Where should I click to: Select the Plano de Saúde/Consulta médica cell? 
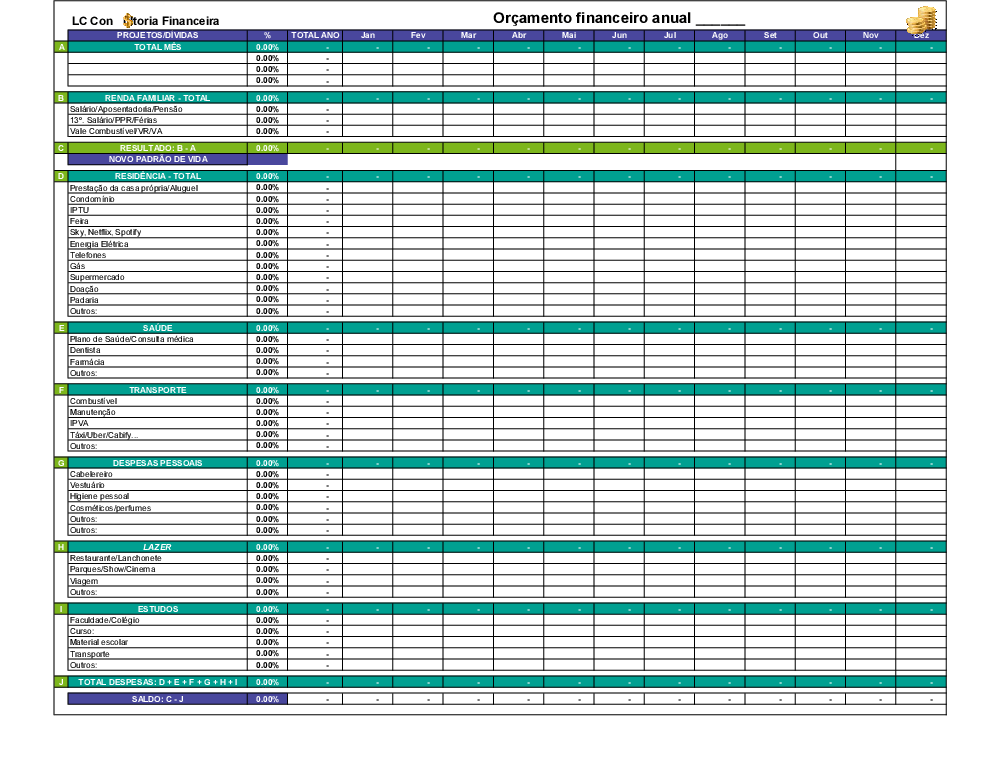click(131, 339)
